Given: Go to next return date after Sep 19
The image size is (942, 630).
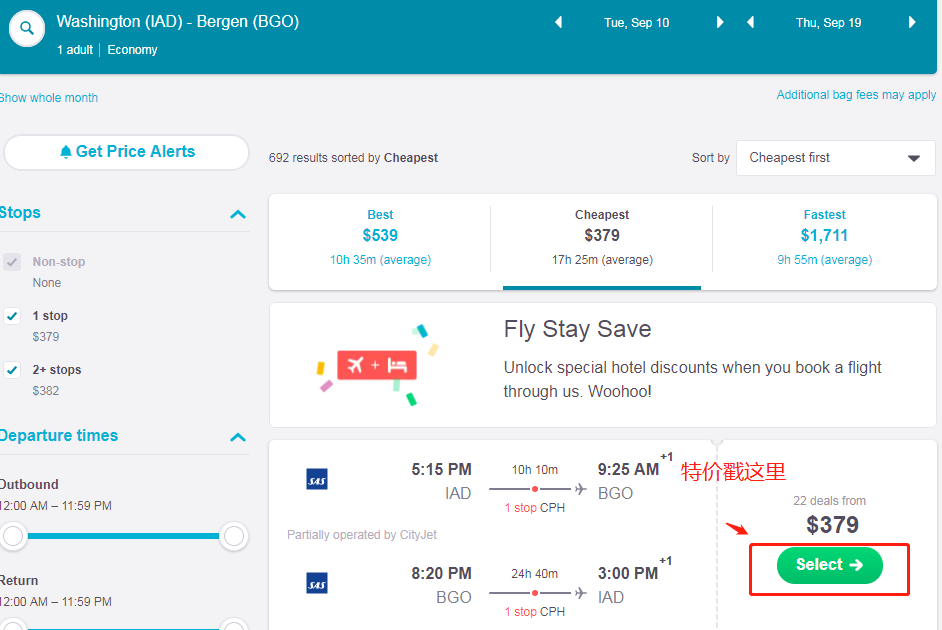Looking at the screenshot, I should point(912,23).
